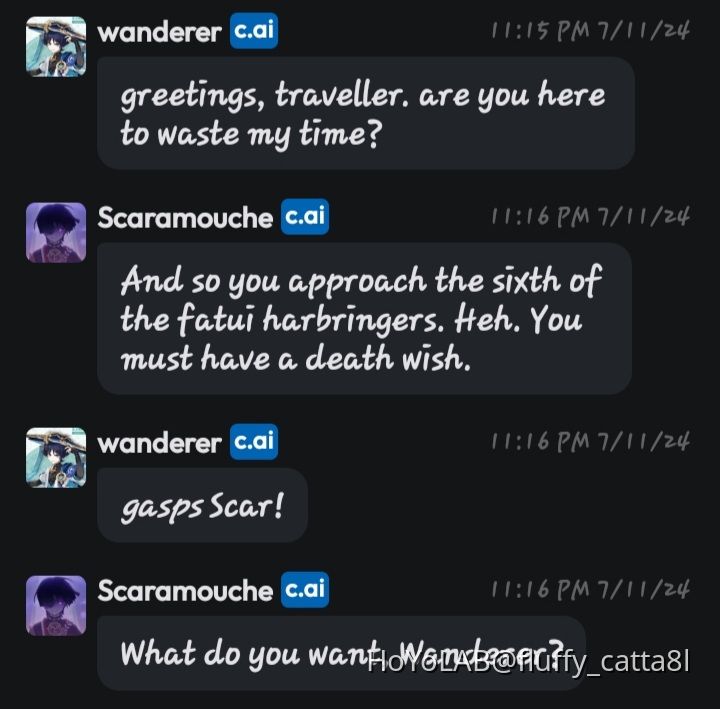Tap the "gasps Scar!" message bubble

[202, 506]
